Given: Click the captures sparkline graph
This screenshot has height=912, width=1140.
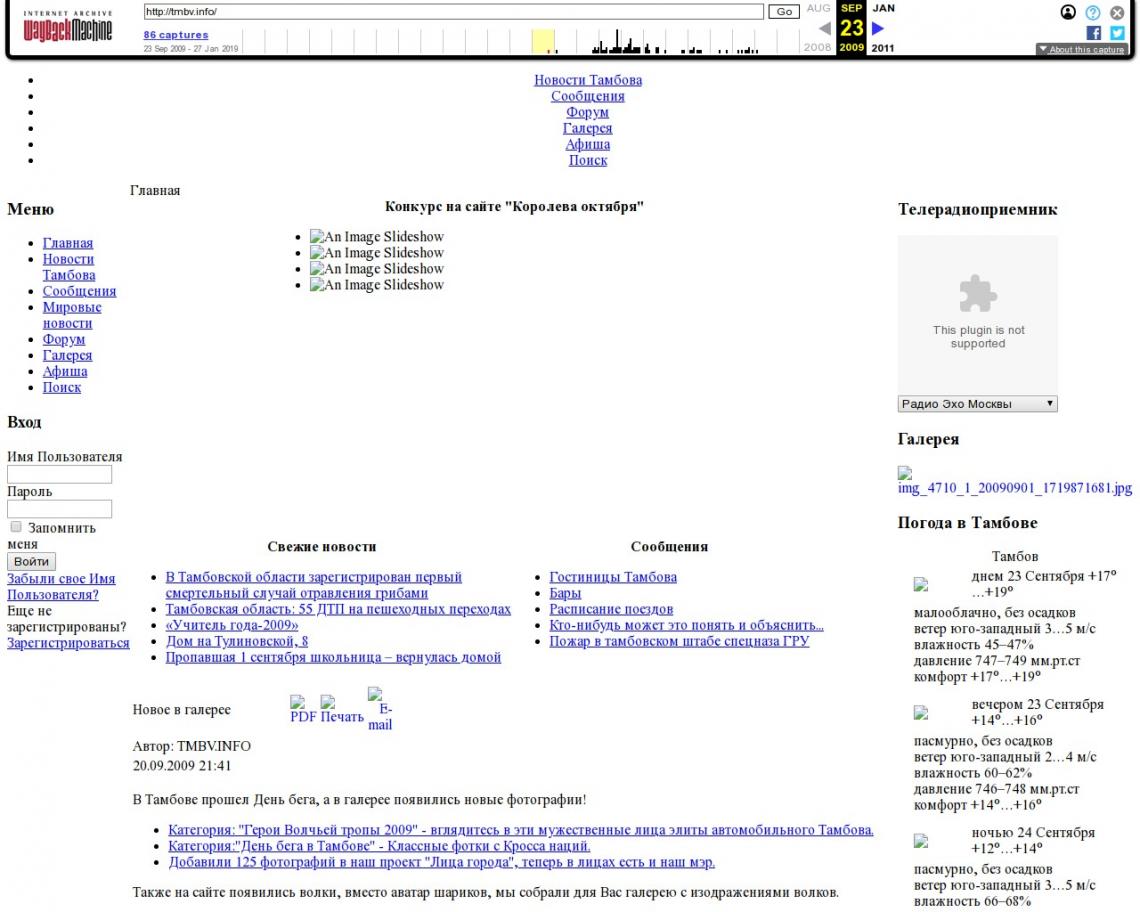Looking at the screenshot, I should [520, 41].
